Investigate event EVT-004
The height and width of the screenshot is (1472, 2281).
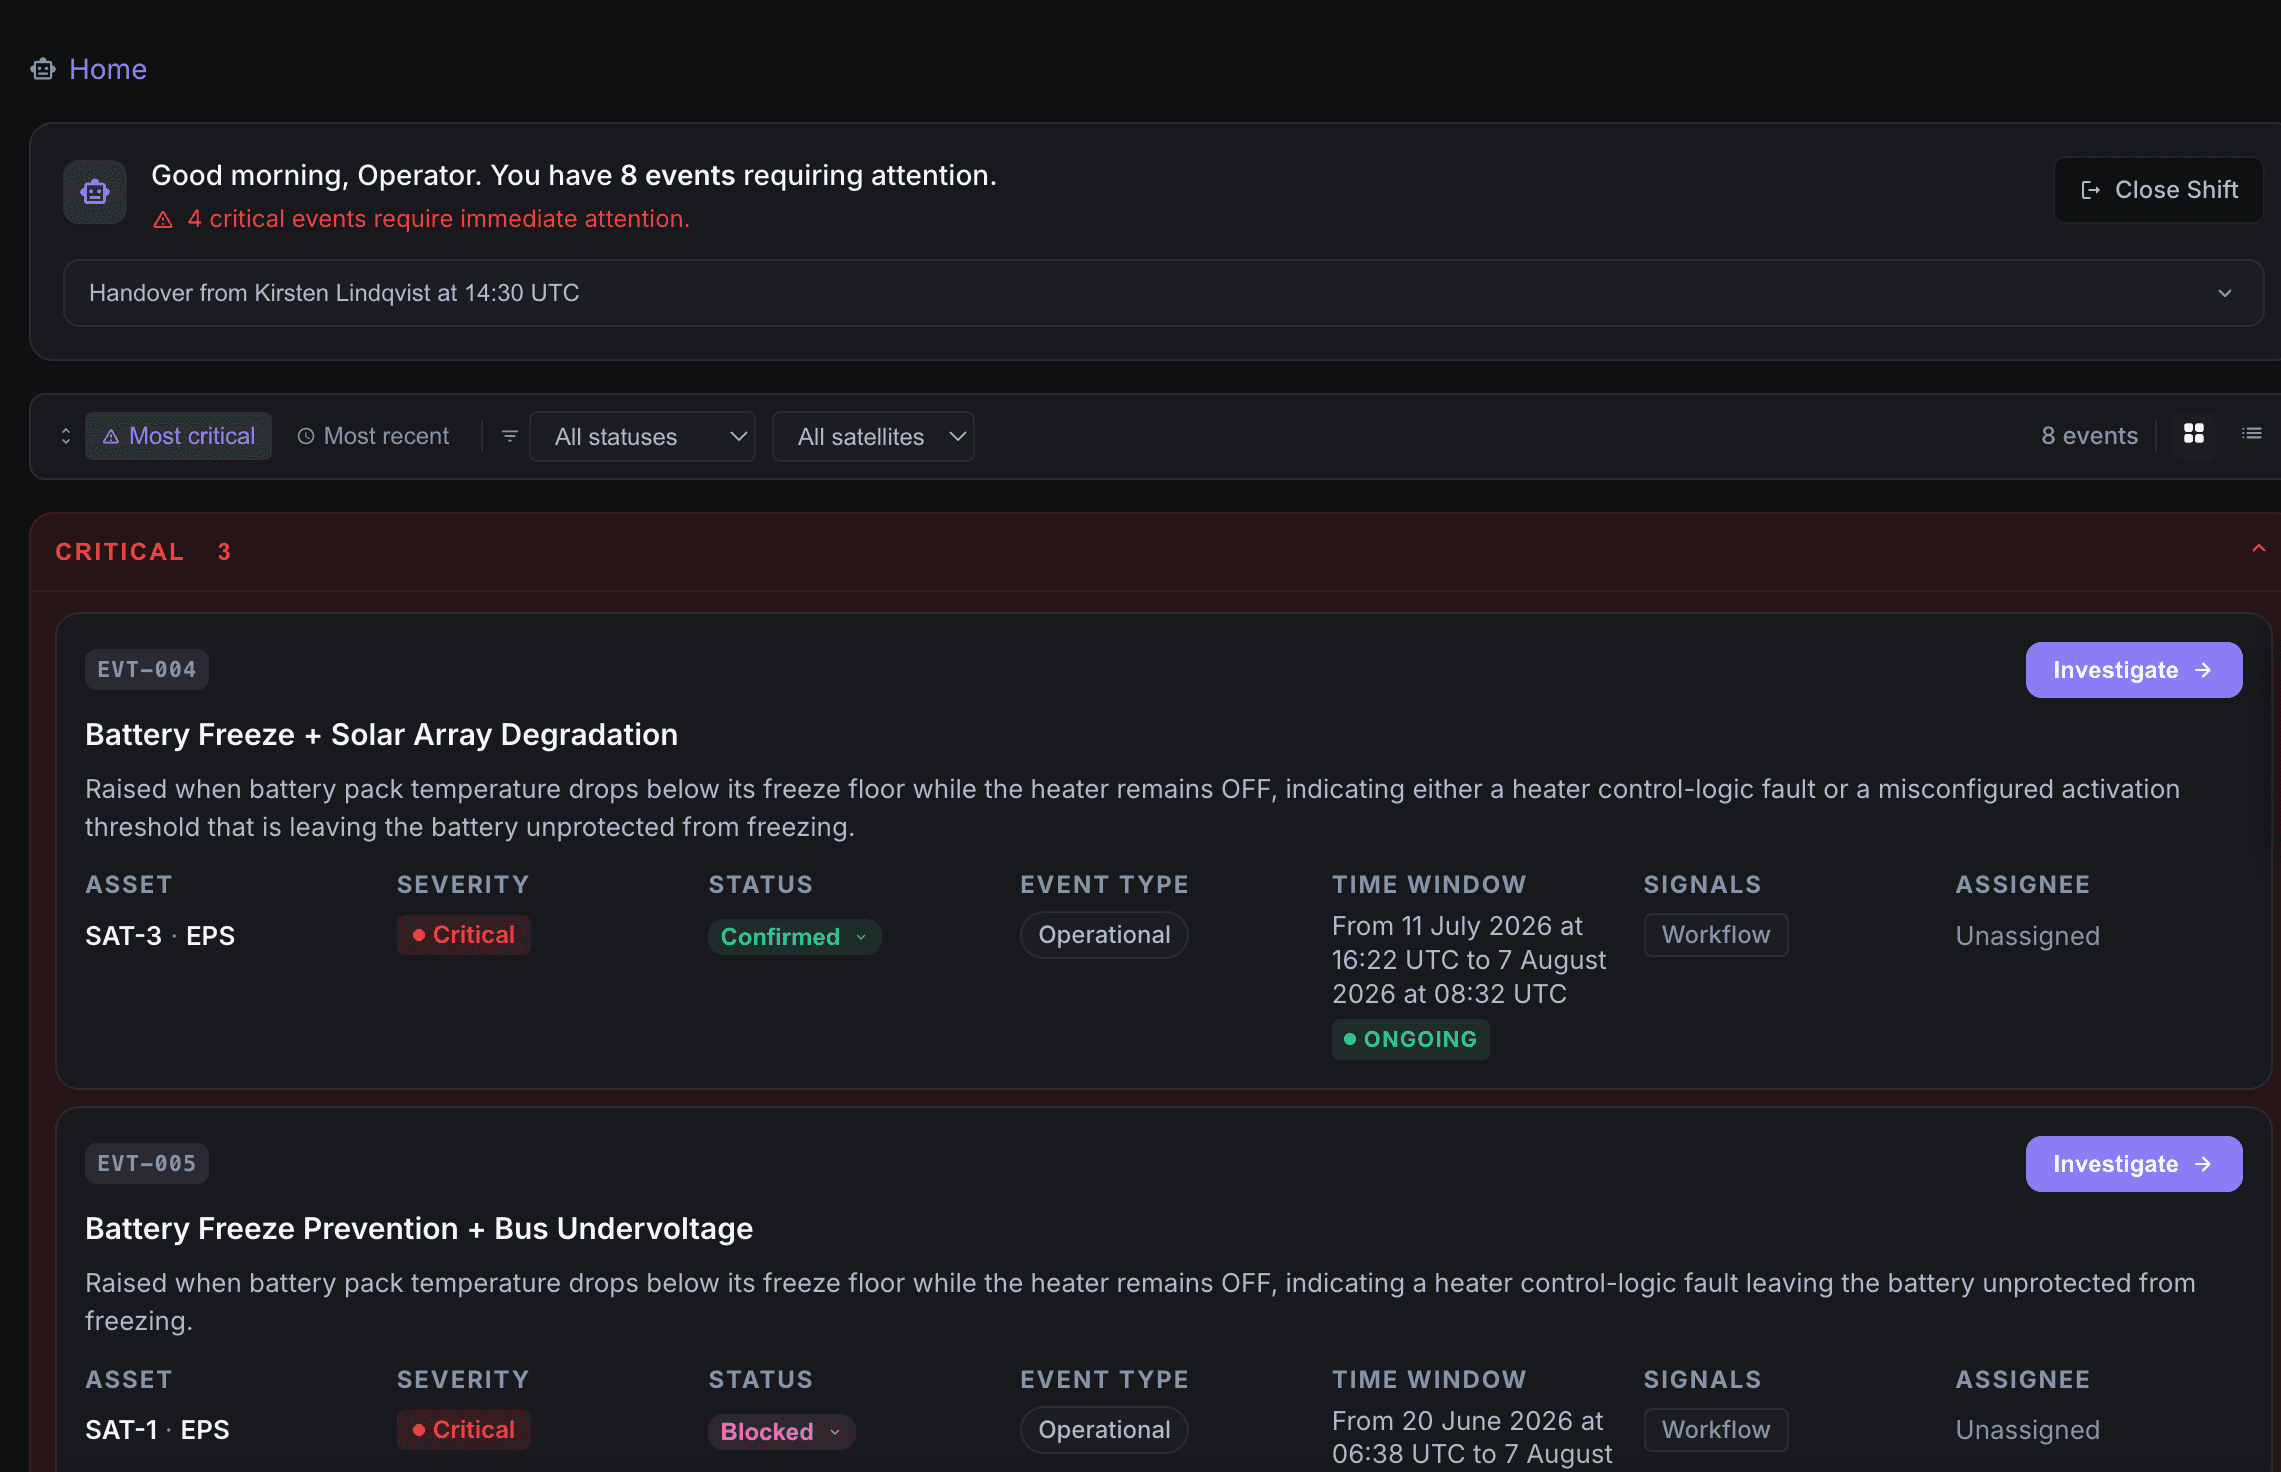click(2134, 670)
